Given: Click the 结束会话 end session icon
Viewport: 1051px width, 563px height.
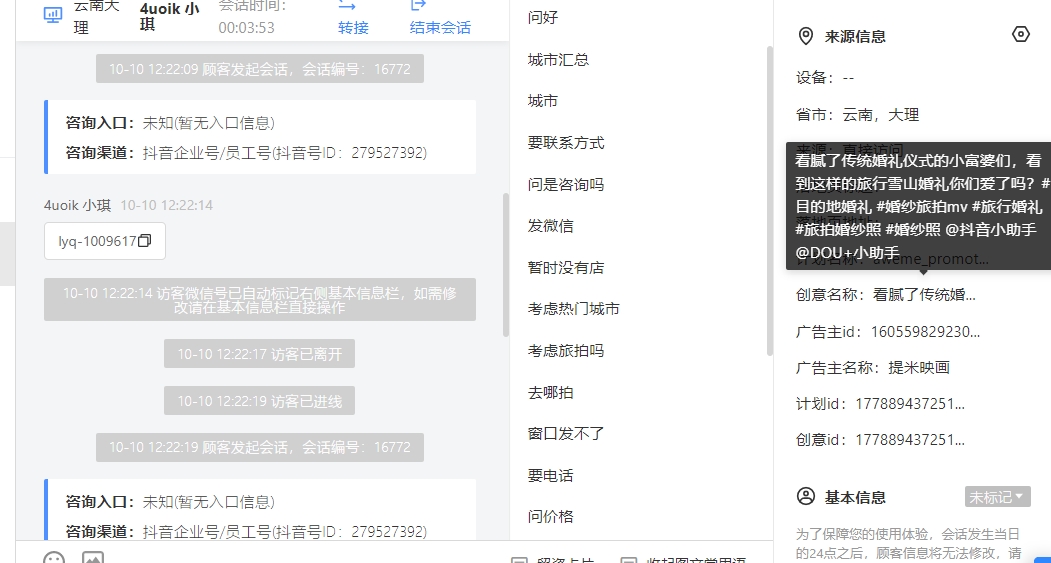Looking at the screenshot, I should coord(418,5).
